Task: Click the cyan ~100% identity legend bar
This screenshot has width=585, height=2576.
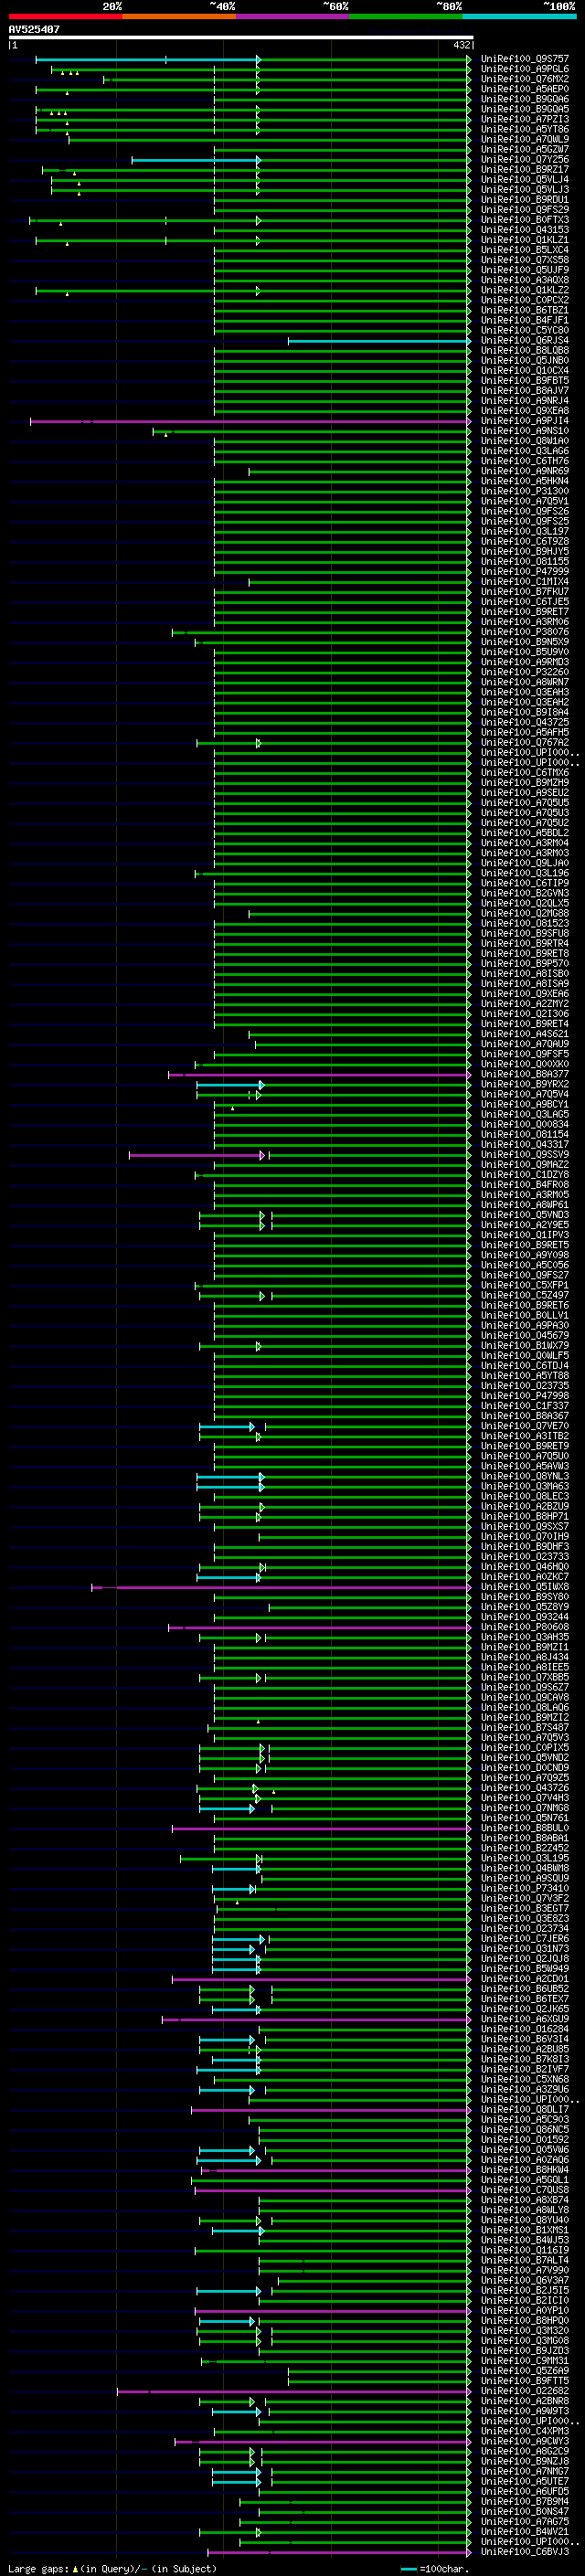Action: (x=519, y=16)
